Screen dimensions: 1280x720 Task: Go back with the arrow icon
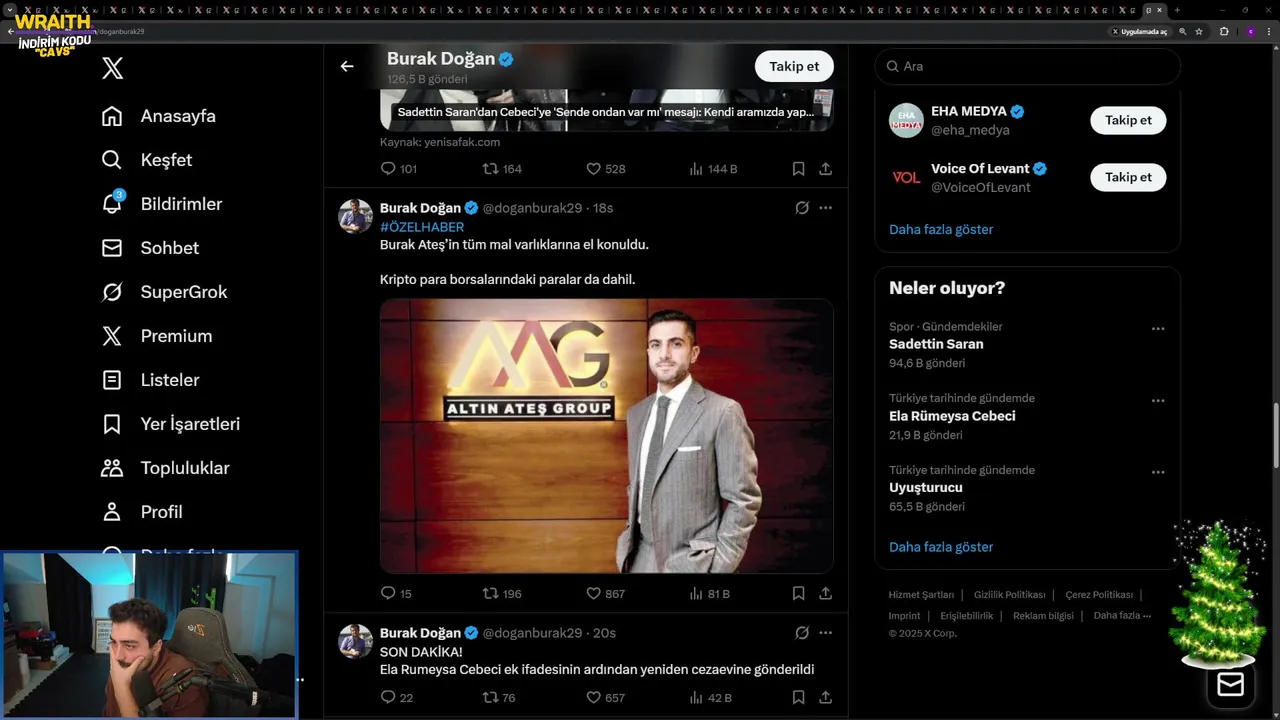point(347,66)
